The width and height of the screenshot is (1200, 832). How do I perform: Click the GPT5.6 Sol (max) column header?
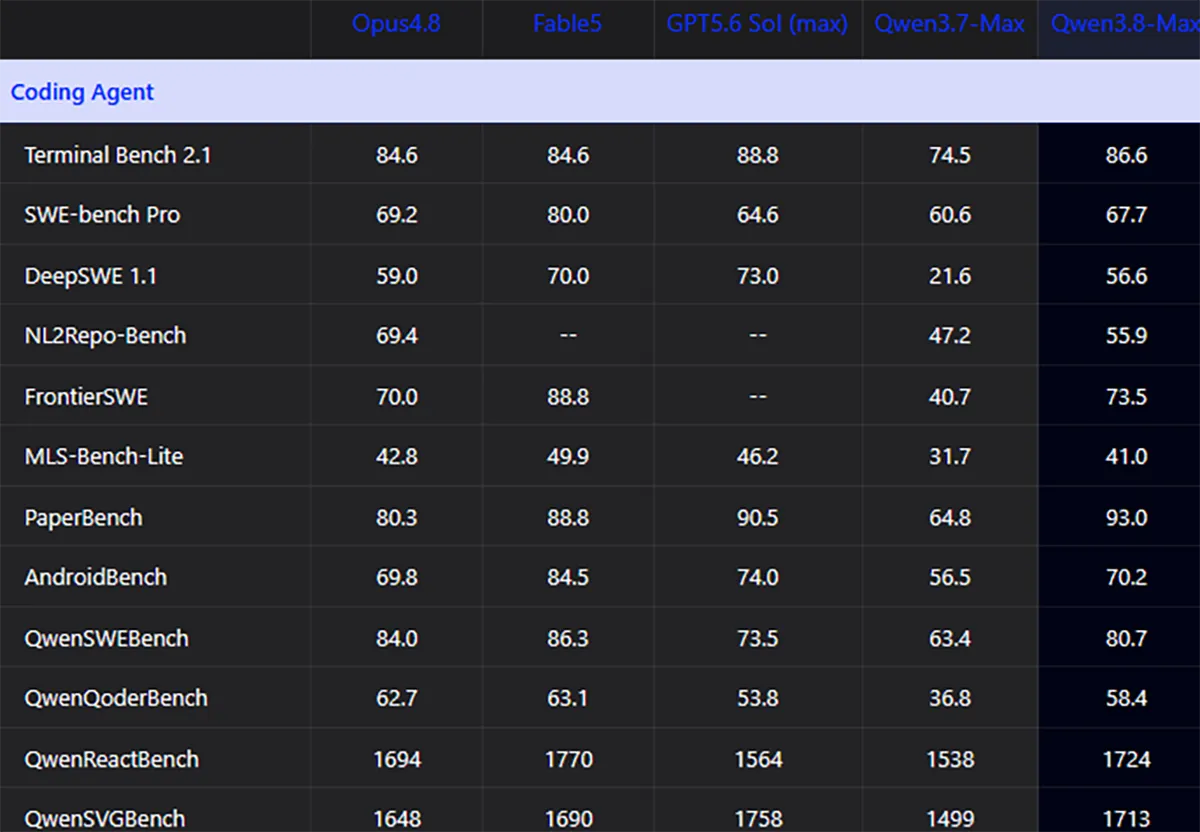[757, 24]
